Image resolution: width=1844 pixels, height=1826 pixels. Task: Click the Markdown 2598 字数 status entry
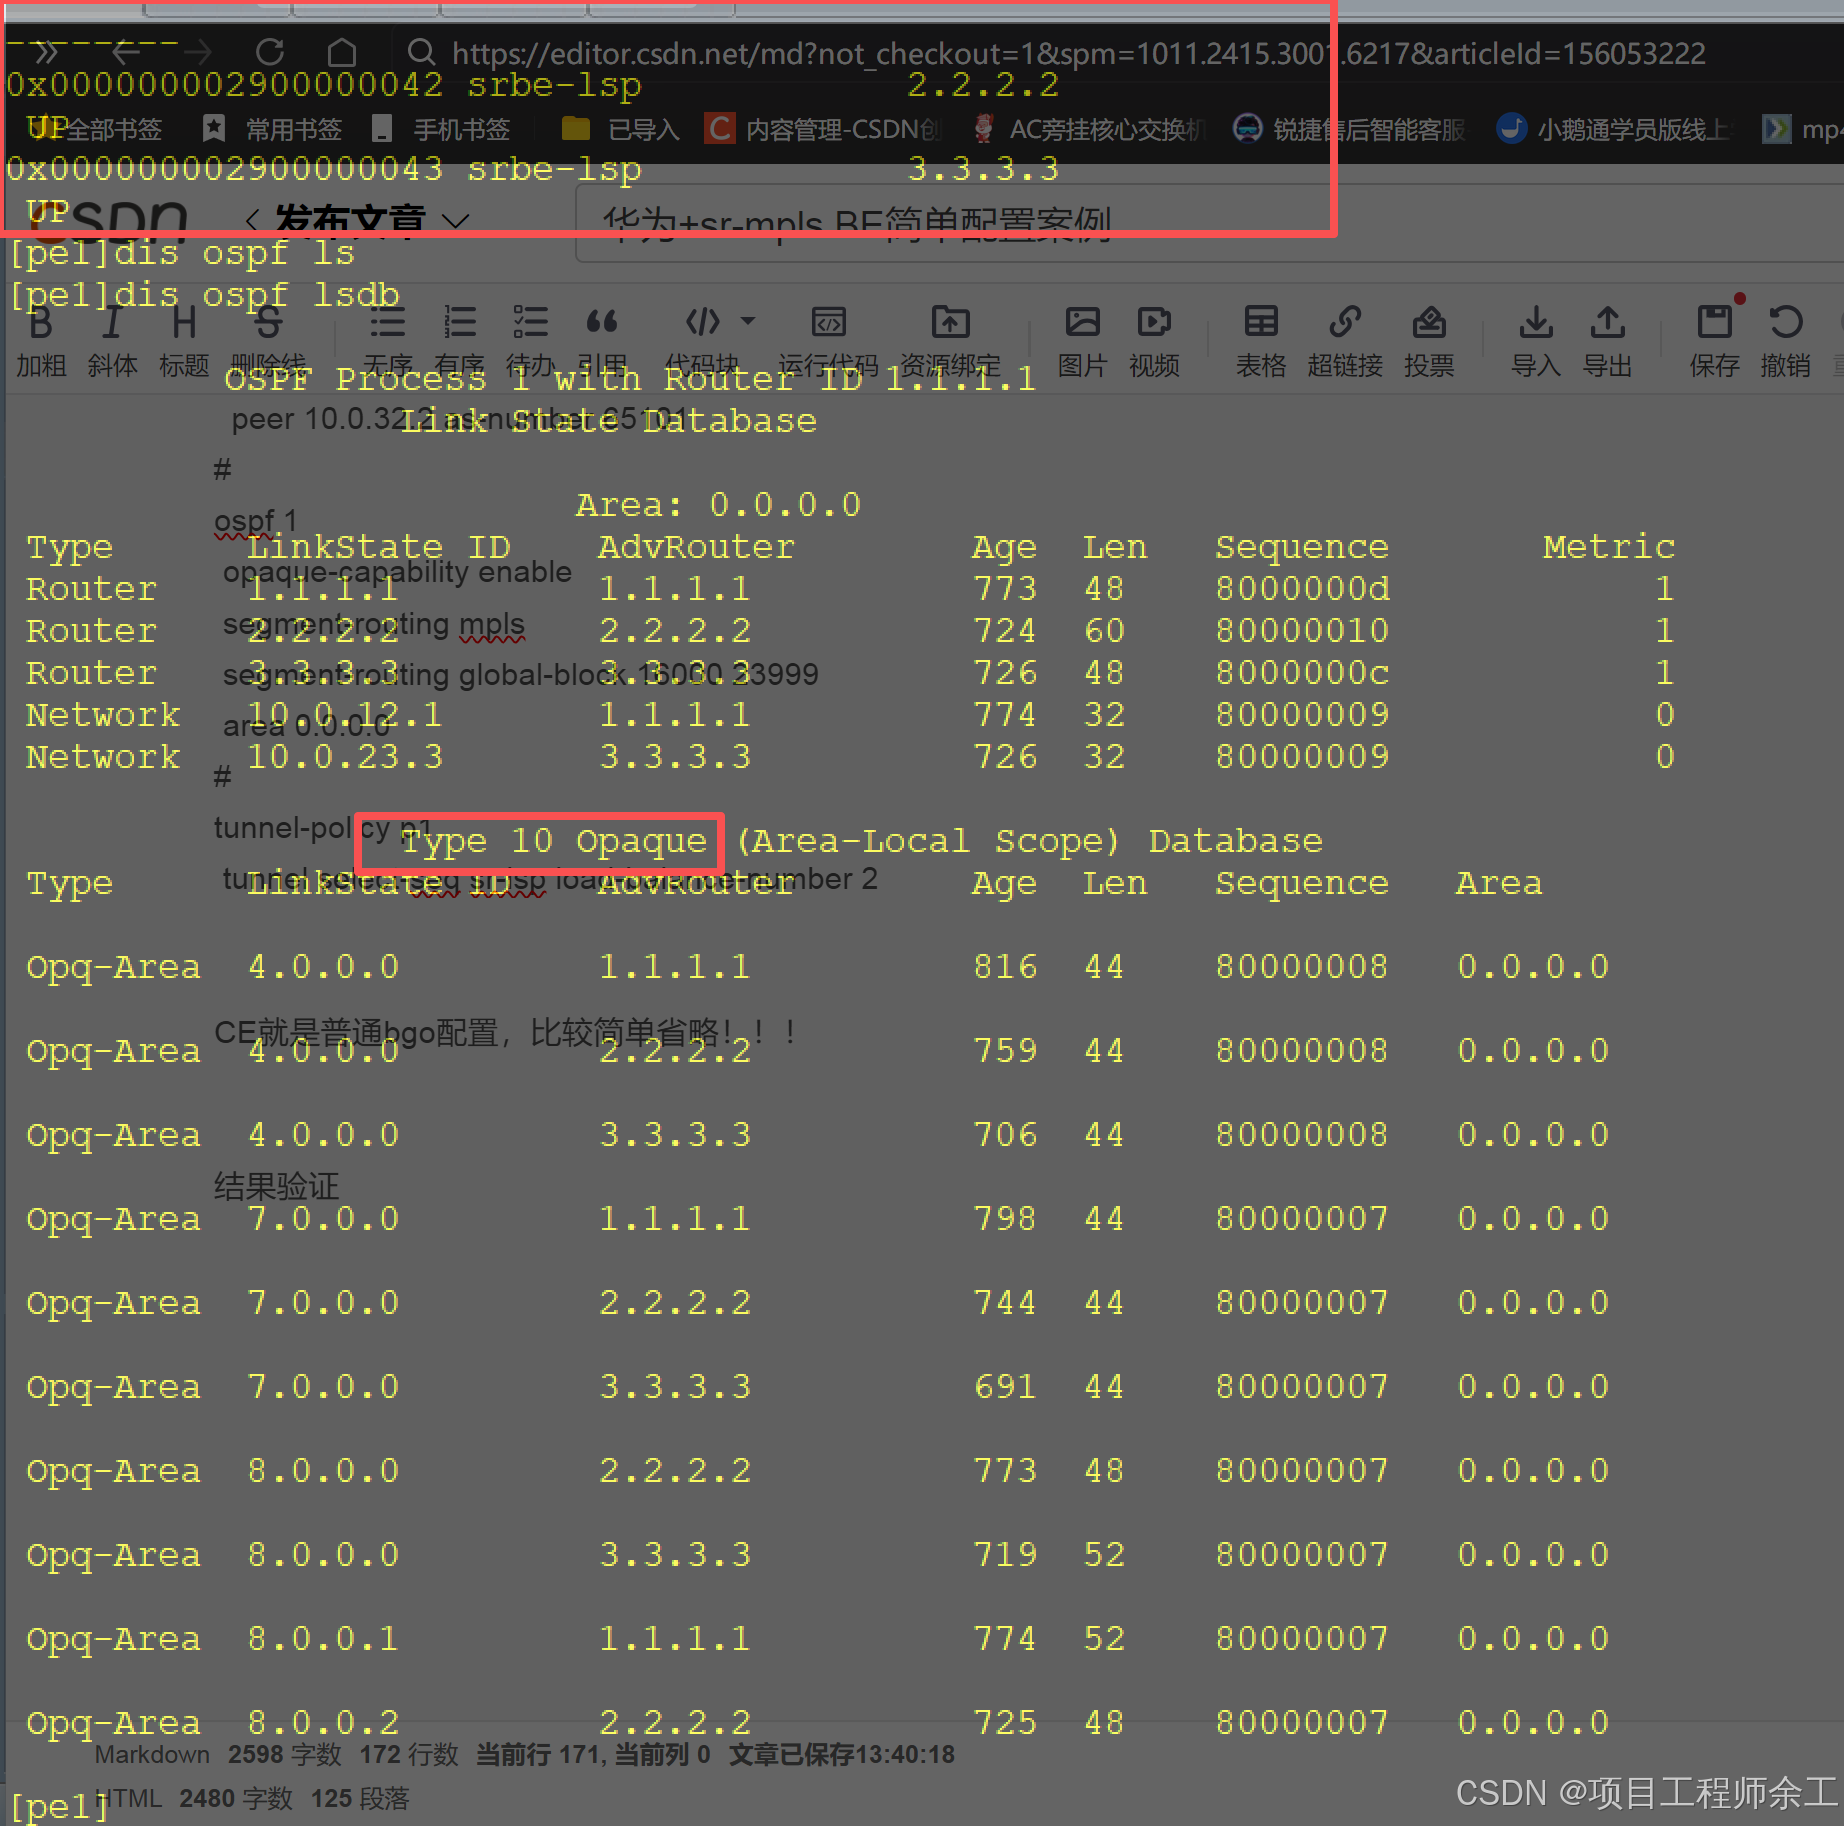pos(218,1755)
